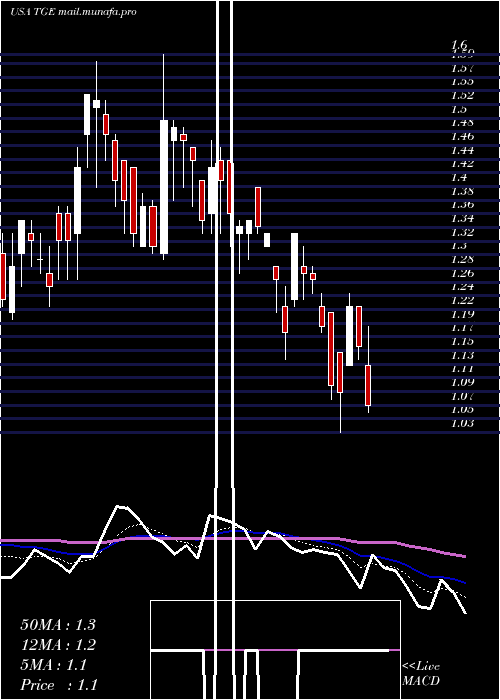Click the 1.28 price axis label
500x700 pixels.
462,260
